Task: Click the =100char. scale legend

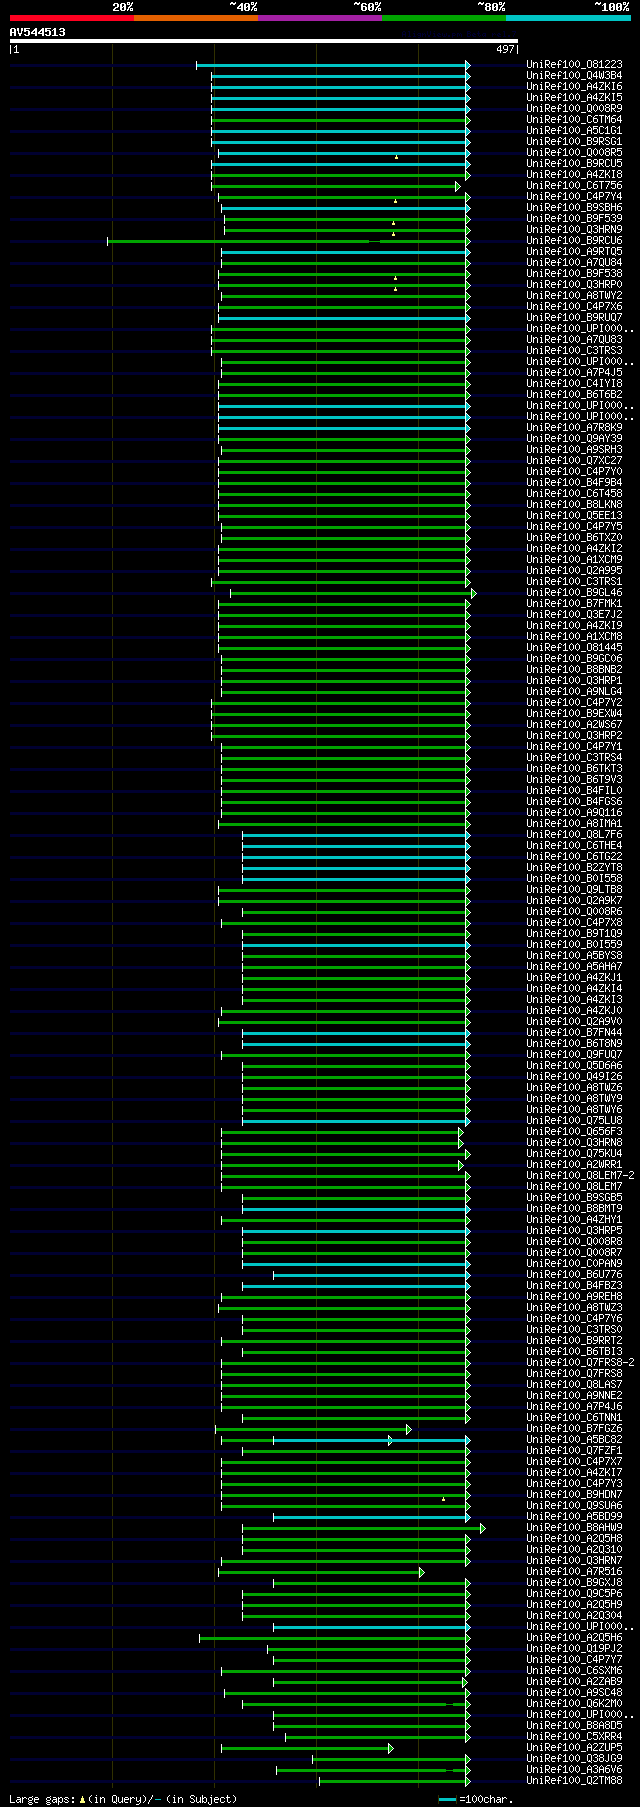Action: pos(475,1799)
